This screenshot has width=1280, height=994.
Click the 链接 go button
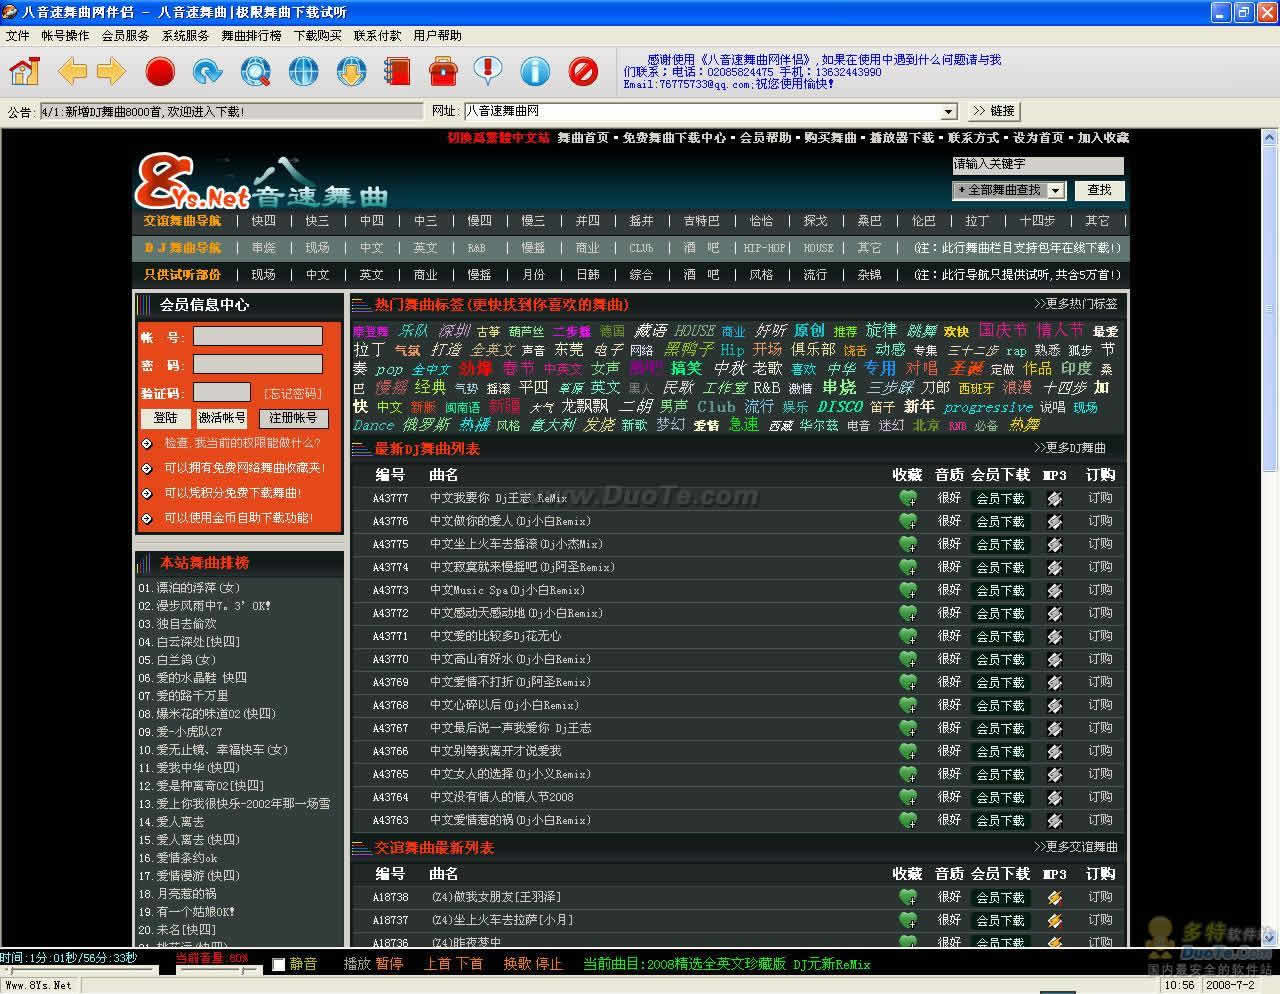(993, 111)
